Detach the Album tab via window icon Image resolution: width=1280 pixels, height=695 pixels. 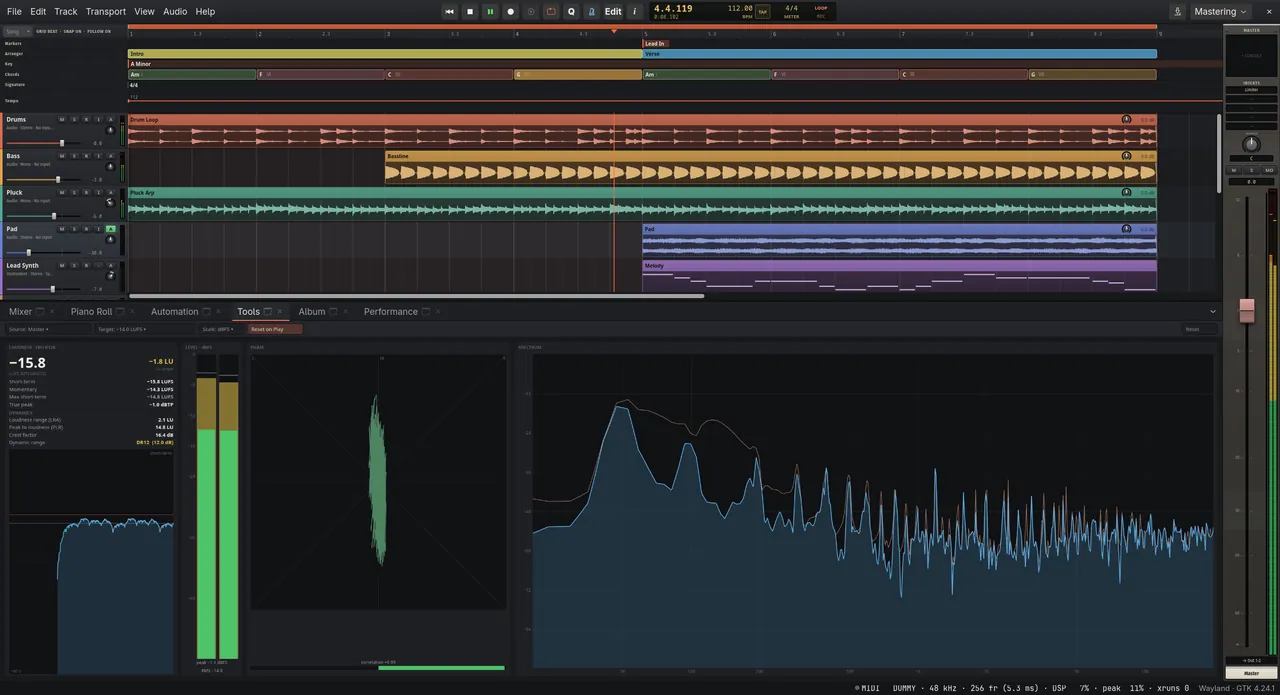[x=333, y=312]
